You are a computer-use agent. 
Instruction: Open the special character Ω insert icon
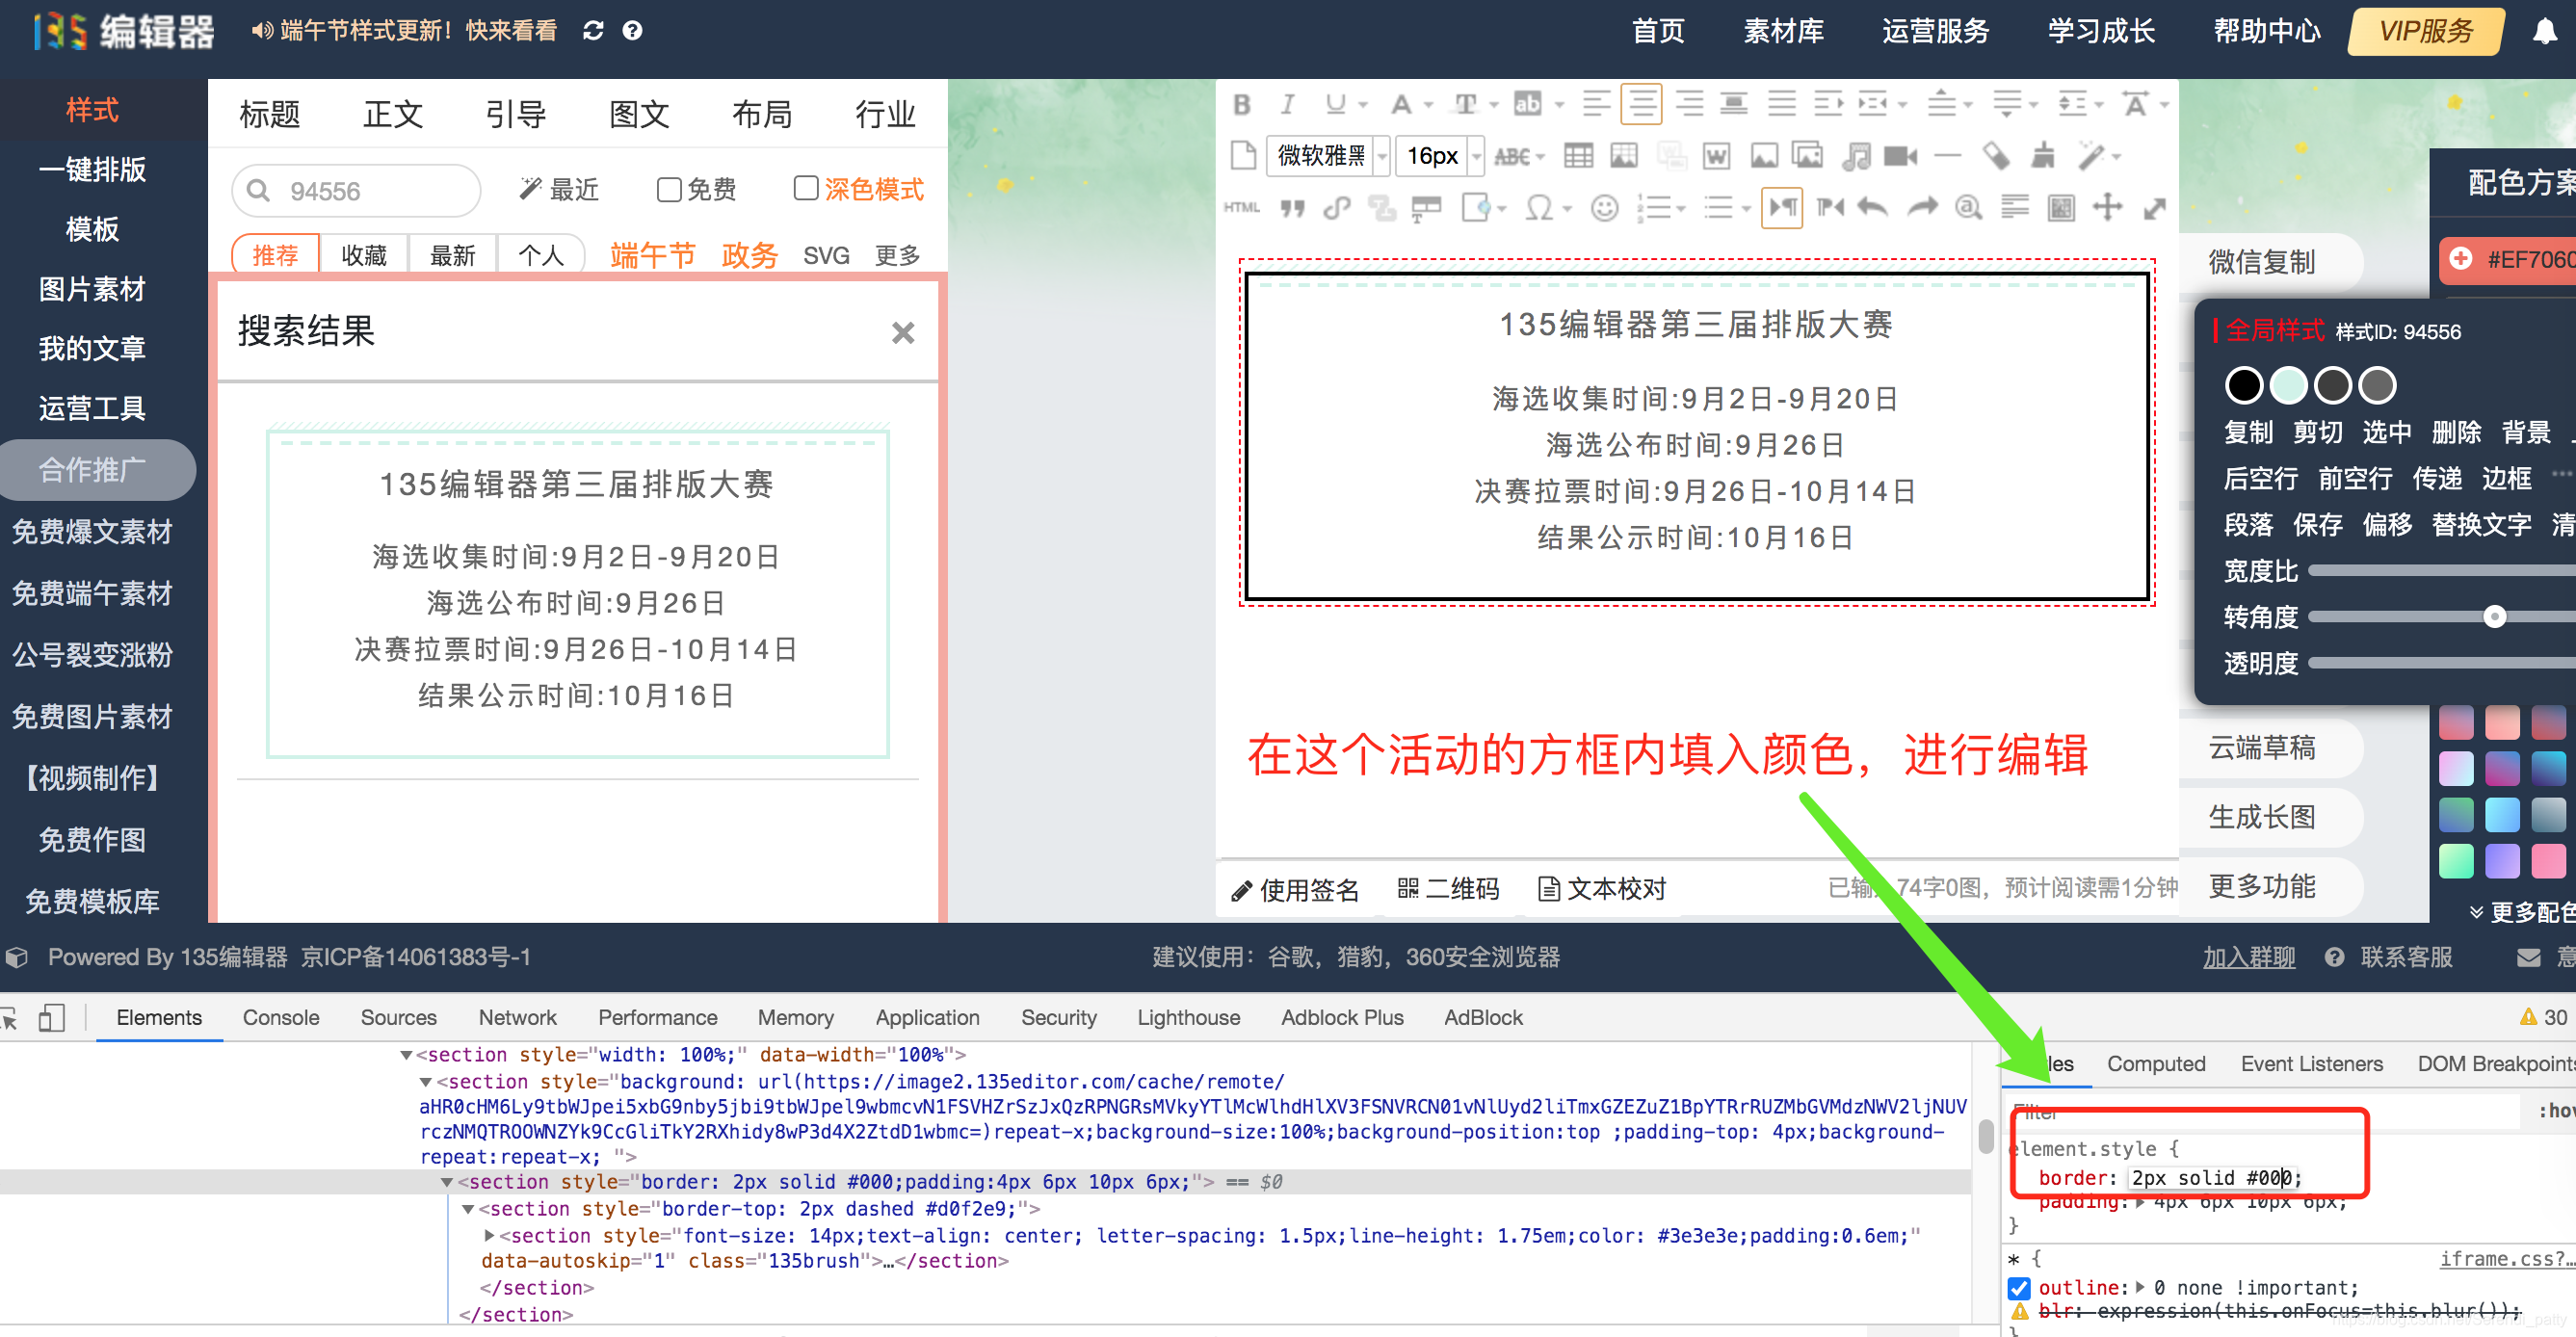click(1539, 207)
